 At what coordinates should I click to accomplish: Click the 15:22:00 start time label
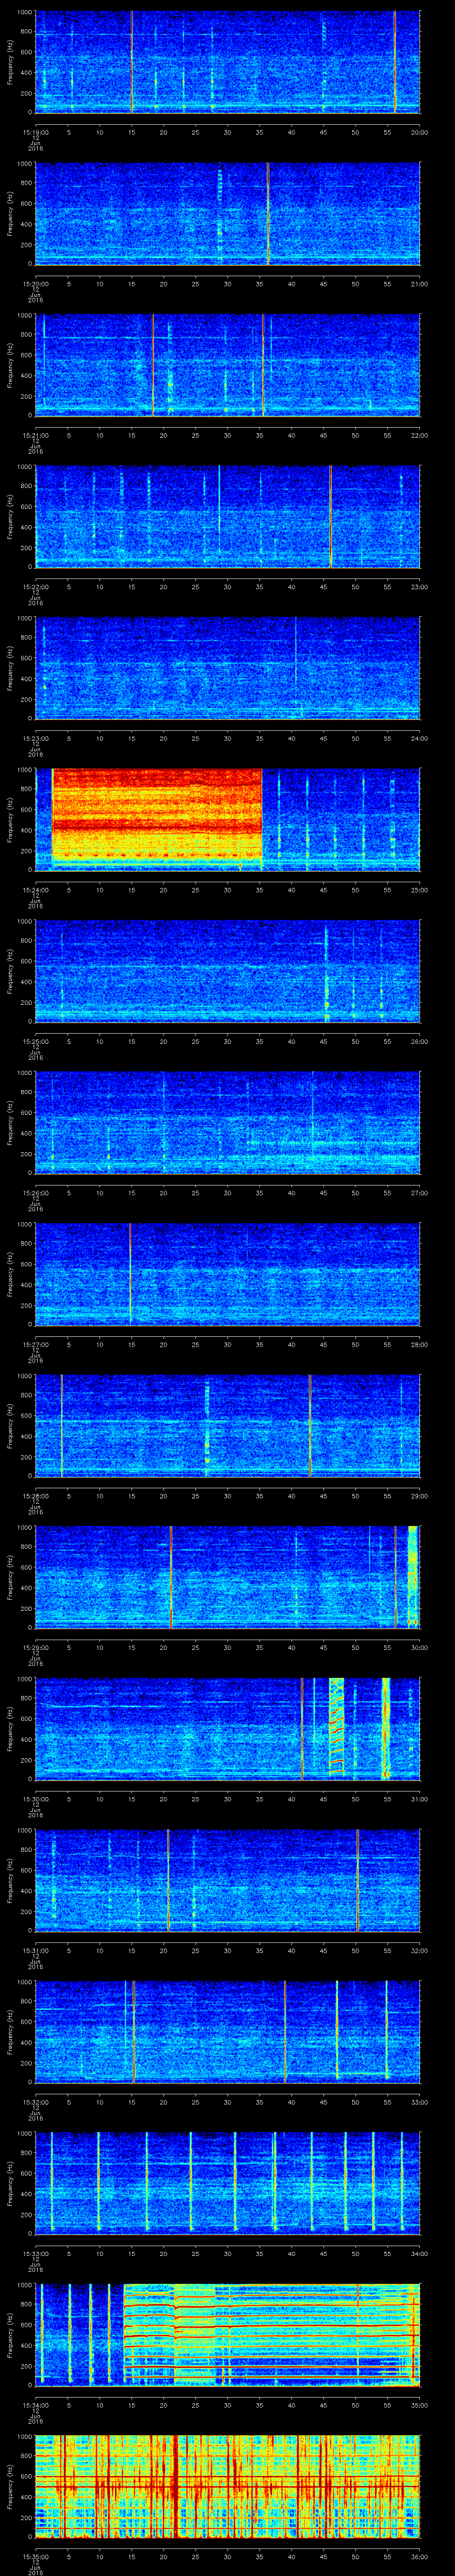pyautogui.click(x=35, y=587)
